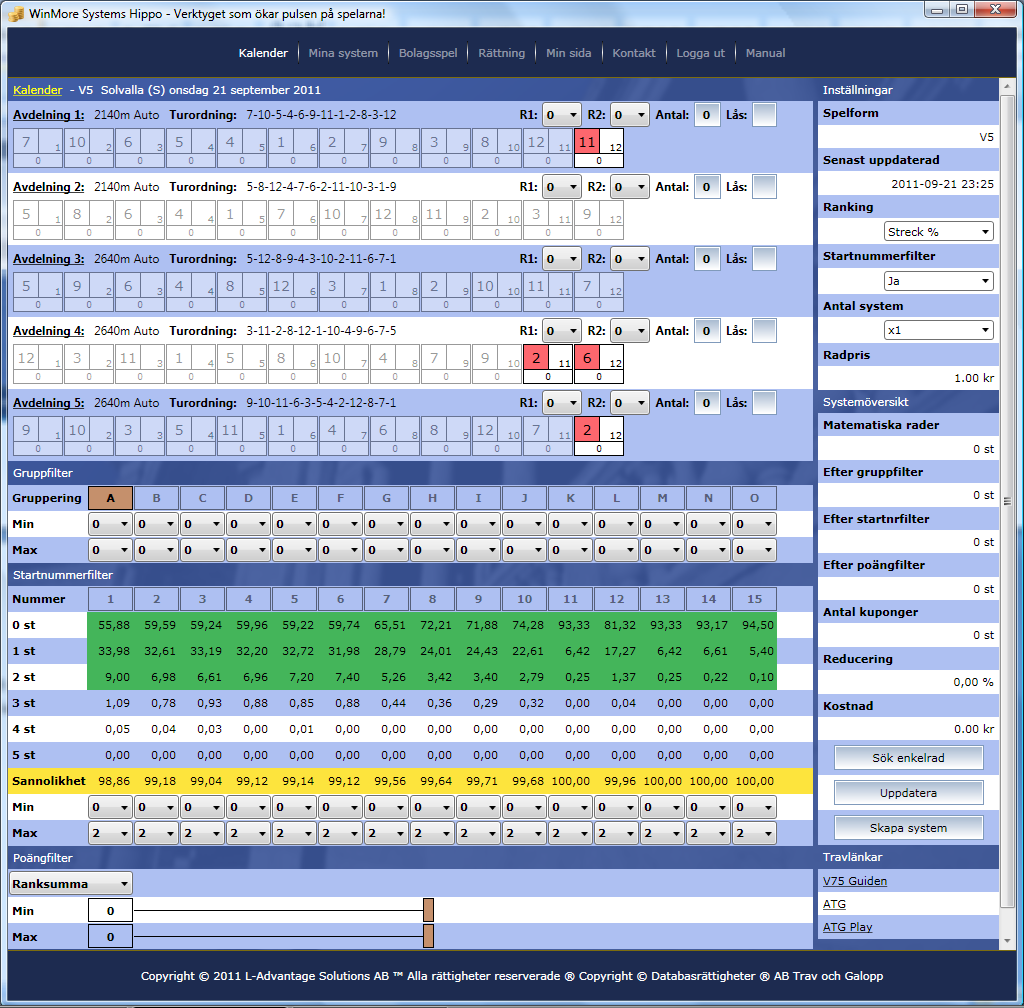Open the Gruppfilter Min dropdown under group A
1024x1008 pixels.
[110, 524]
